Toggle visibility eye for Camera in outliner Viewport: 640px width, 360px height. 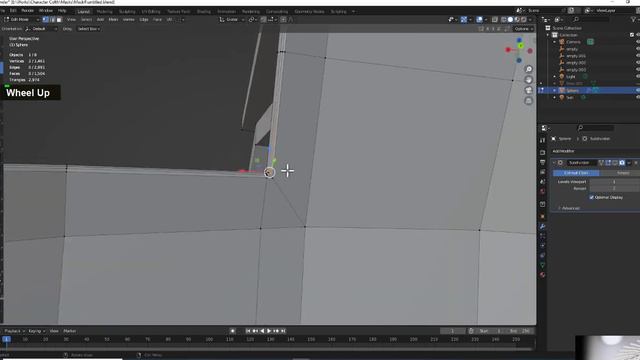pyautogui.click(x=638, y=42)
